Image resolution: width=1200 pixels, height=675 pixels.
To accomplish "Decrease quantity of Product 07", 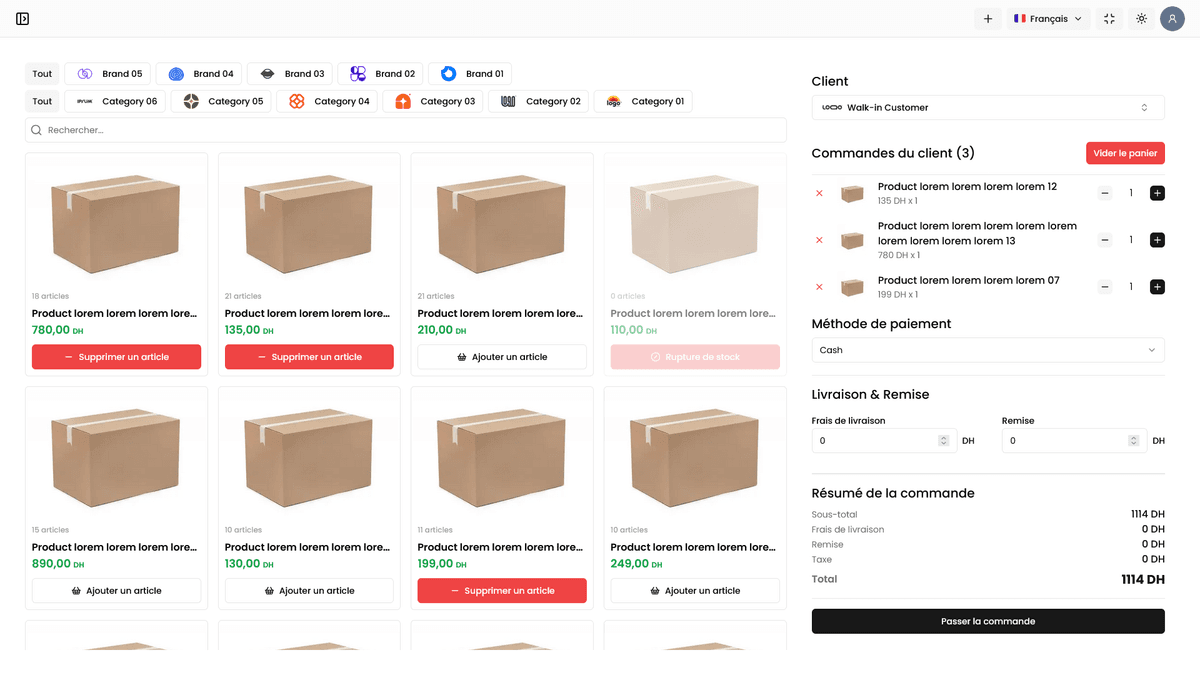I will 1105,287.
